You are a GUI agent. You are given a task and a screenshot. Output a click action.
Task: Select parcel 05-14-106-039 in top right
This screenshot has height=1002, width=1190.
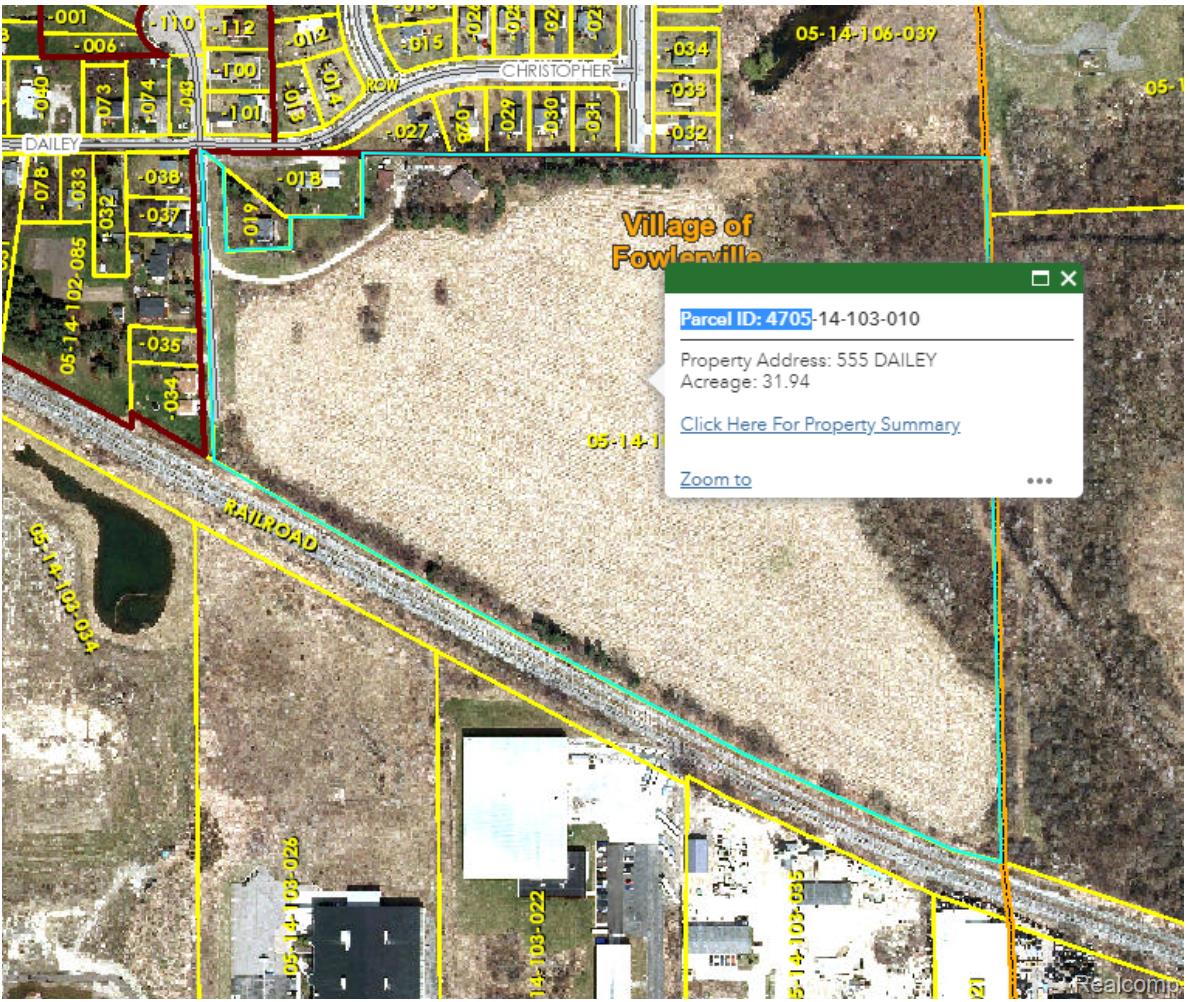(x=865, y=33)
